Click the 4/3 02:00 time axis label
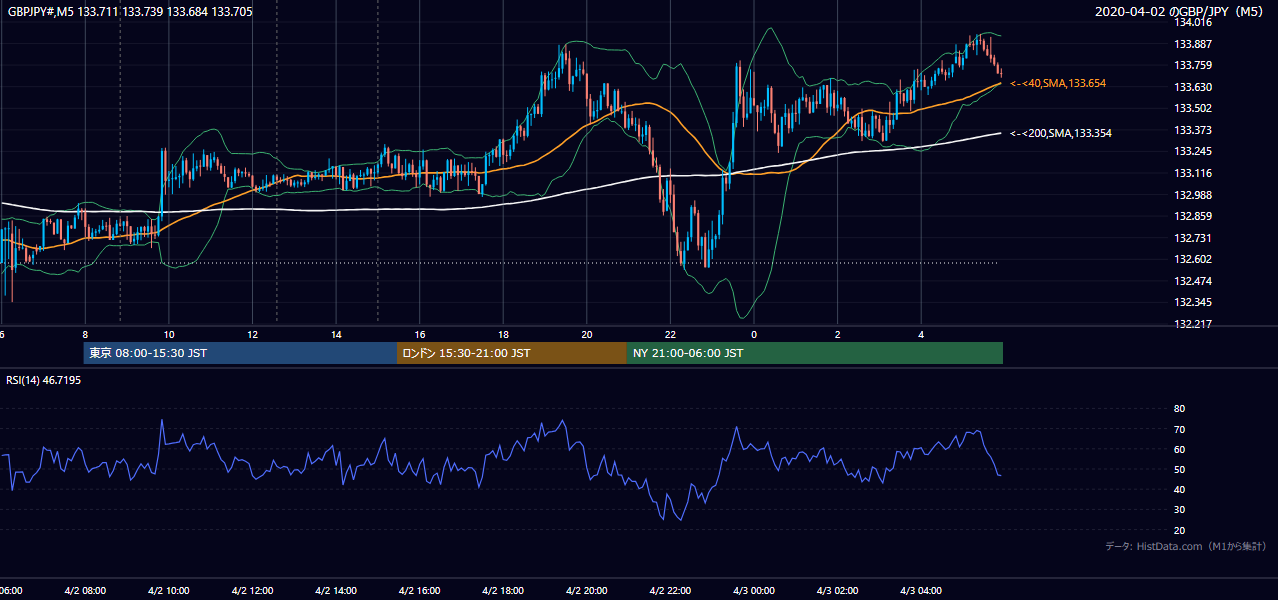The width and height of the screenshot is (1278, 600). (x=838, y=591)
